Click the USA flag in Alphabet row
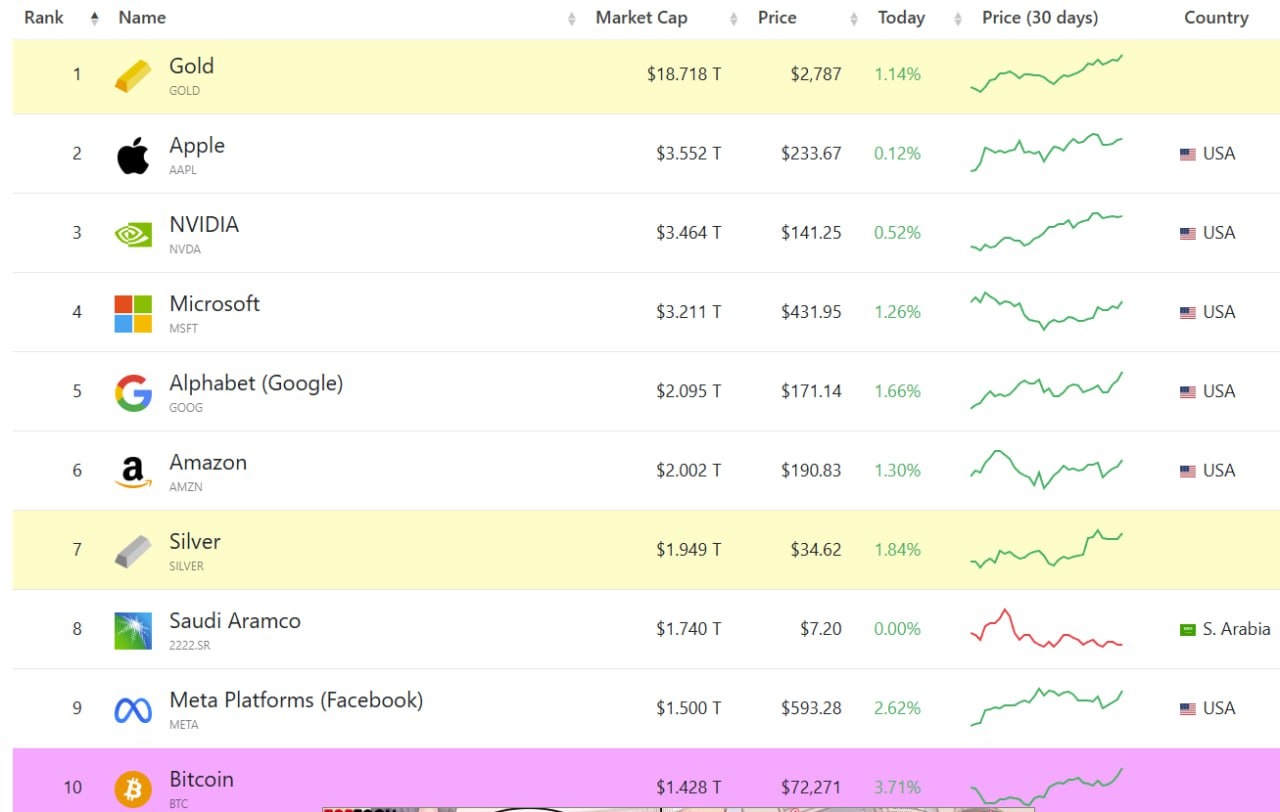Image resolution: width=1280 pixels, height=812 pixels. pos(1188,392)
